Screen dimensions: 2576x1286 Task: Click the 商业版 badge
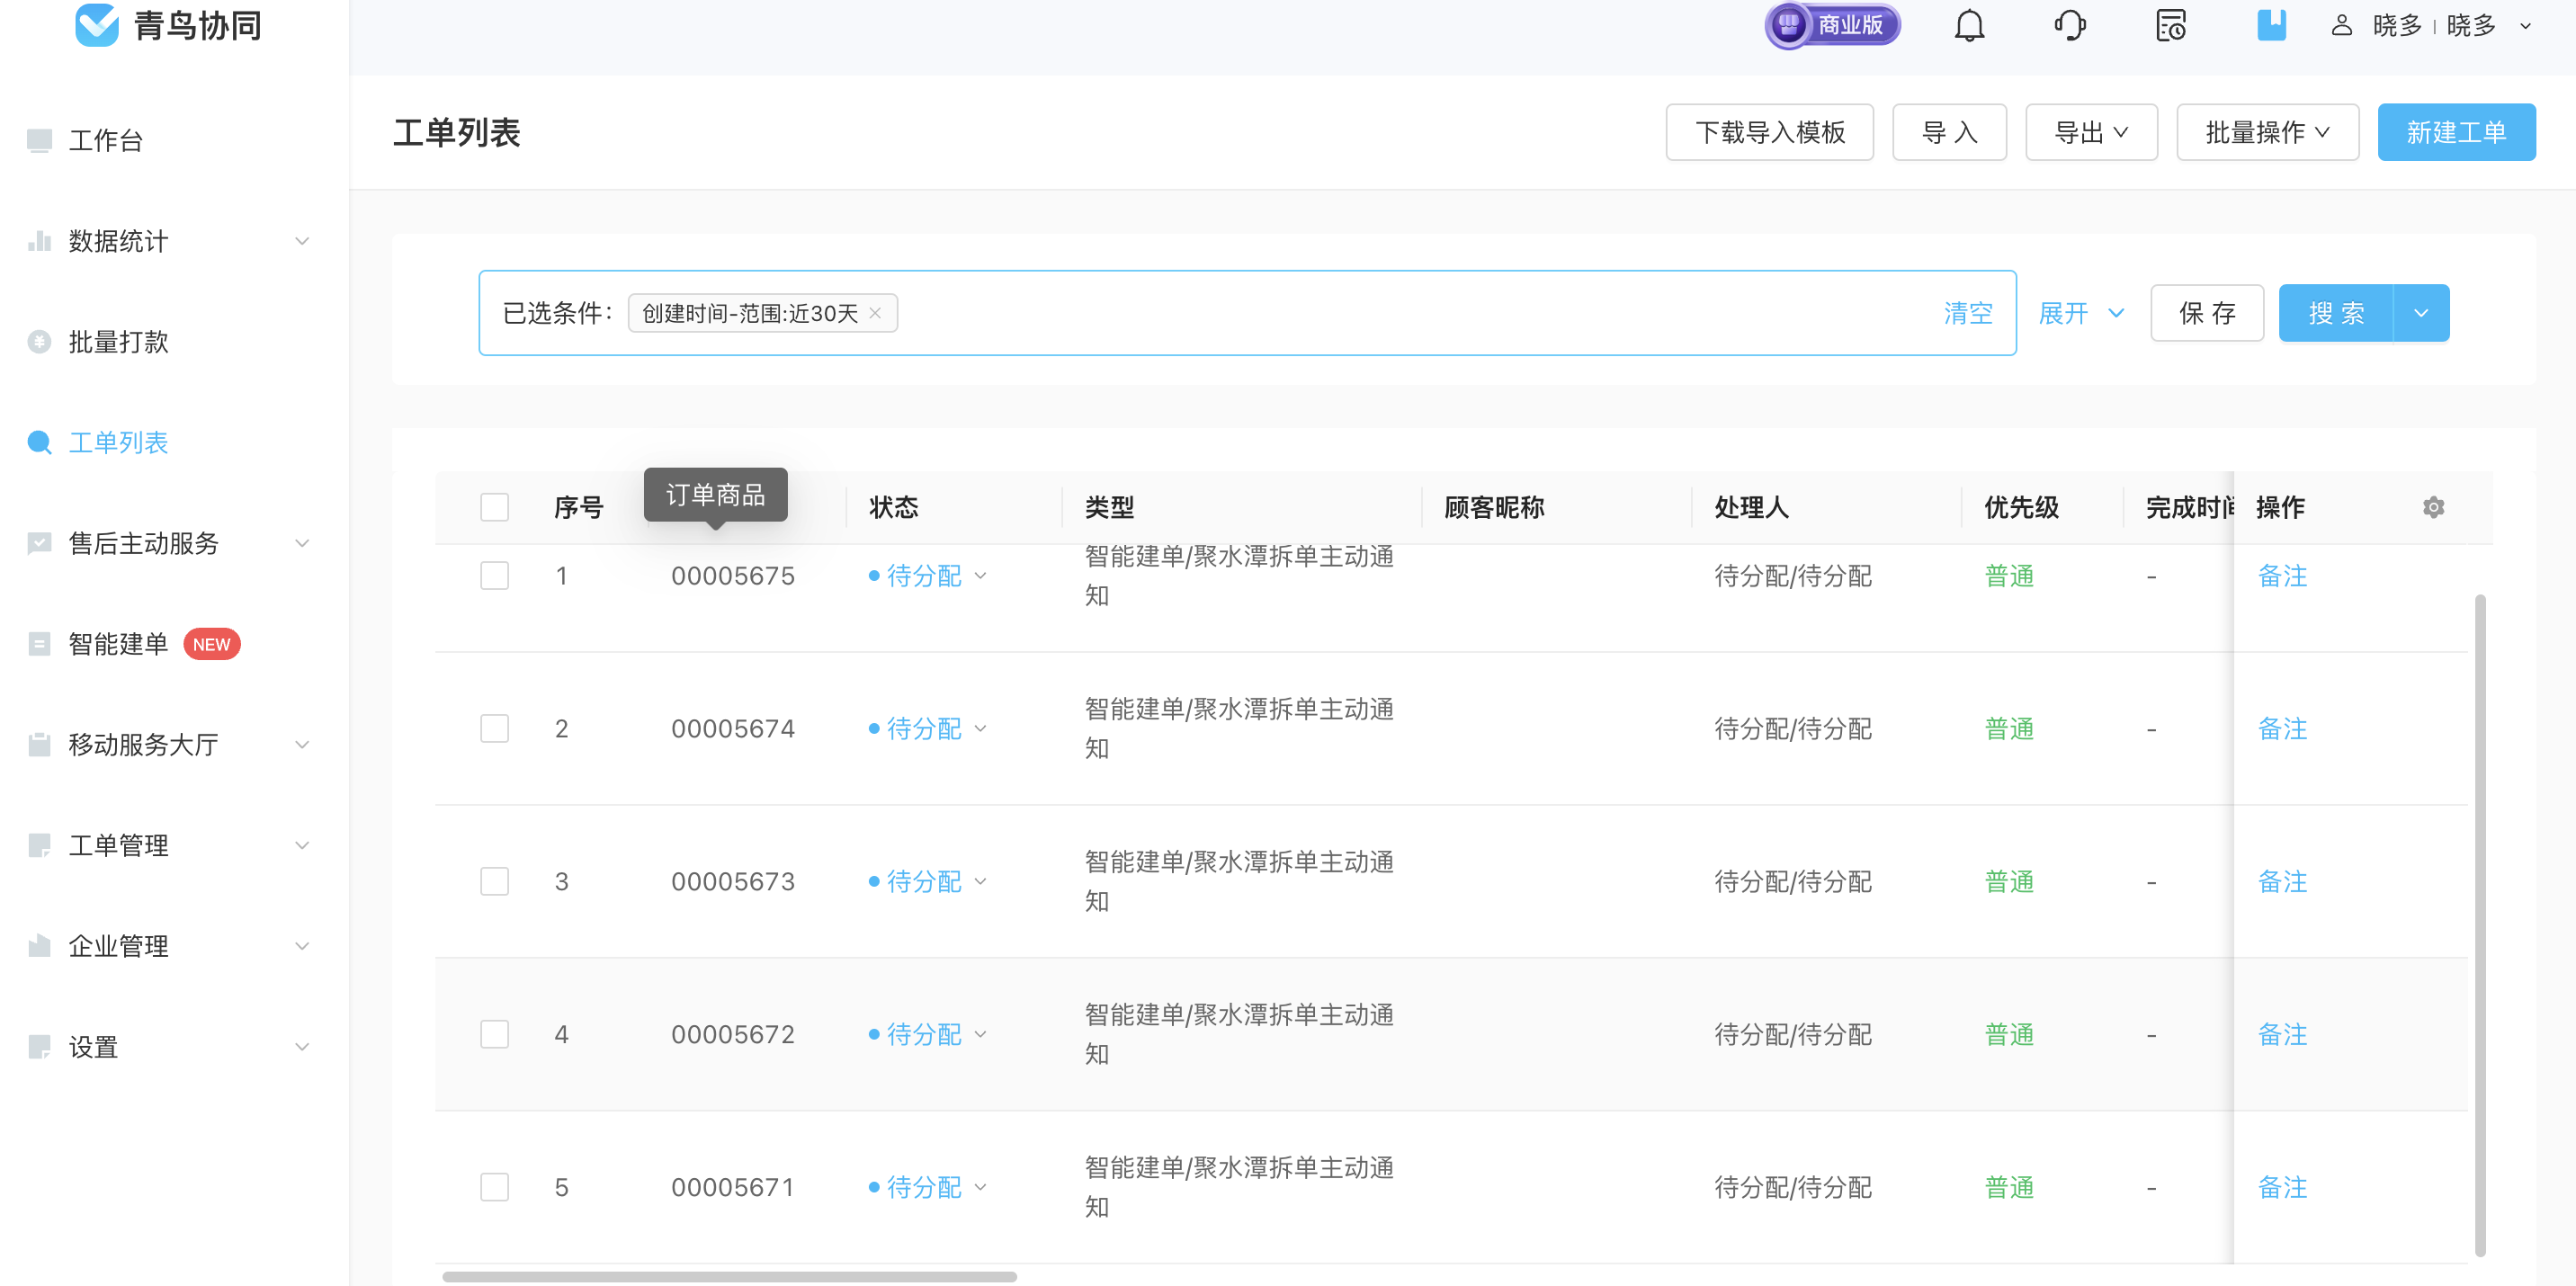coord(1832,25)
